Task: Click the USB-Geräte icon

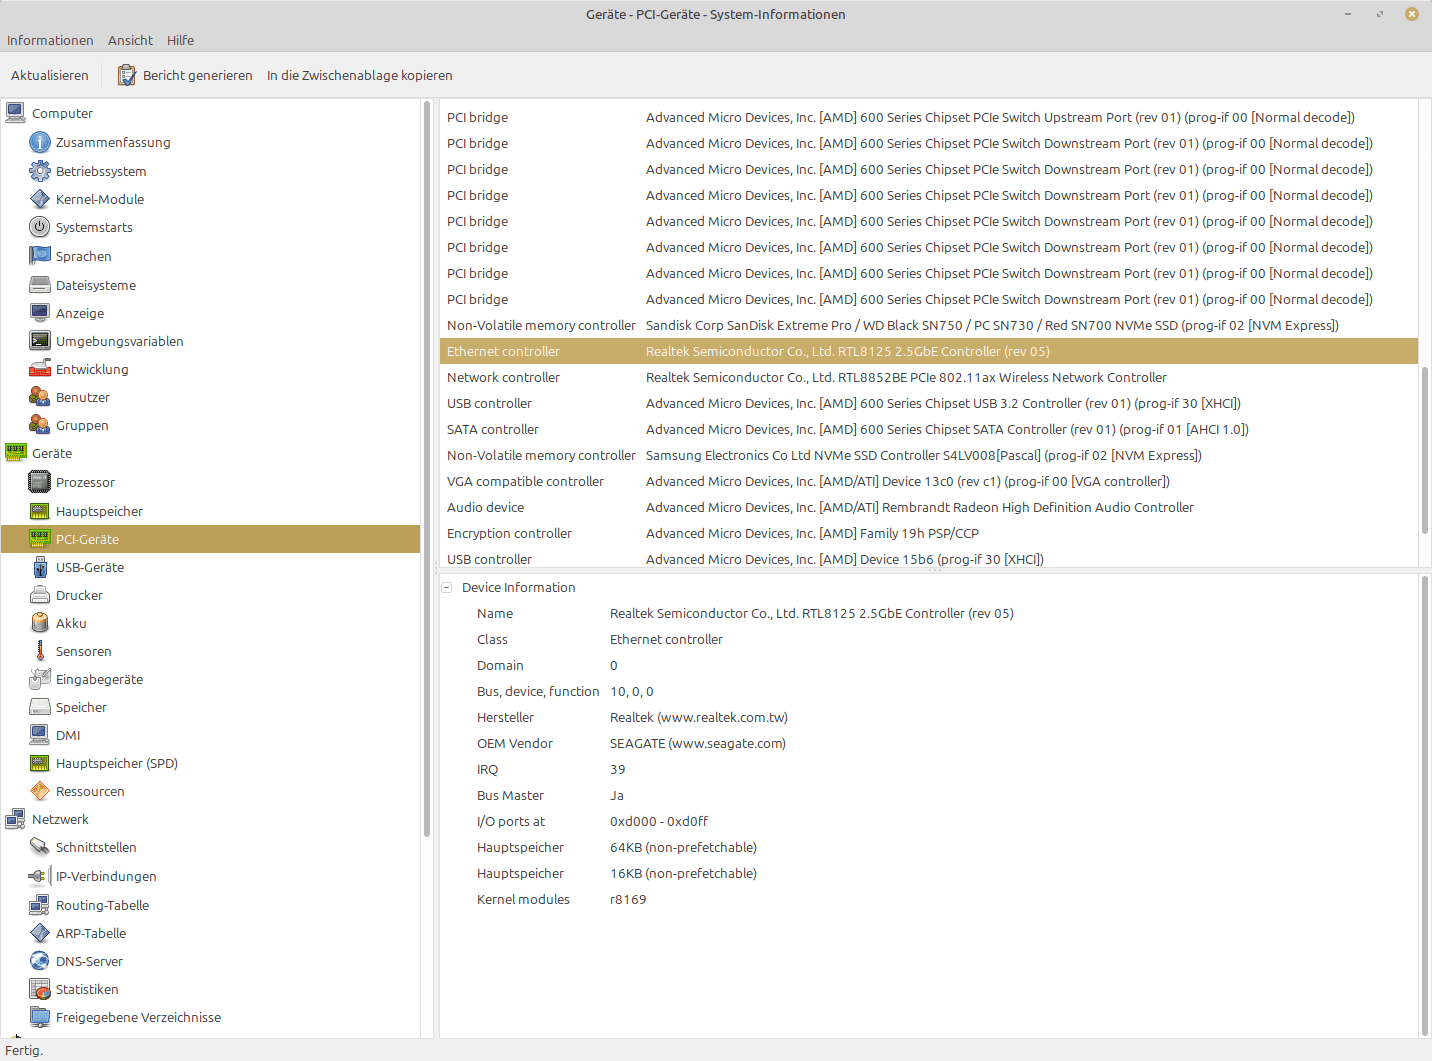Action: coord(40,567)
